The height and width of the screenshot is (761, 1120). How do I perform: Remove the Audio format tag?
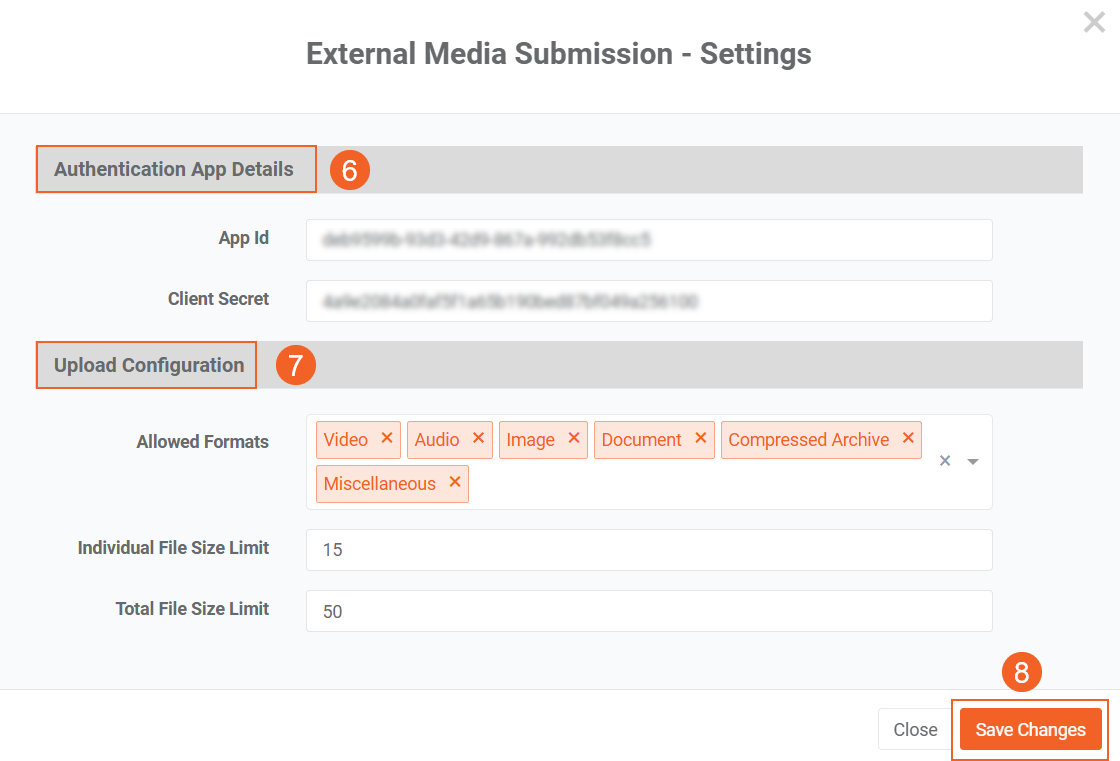pos(478,439)
